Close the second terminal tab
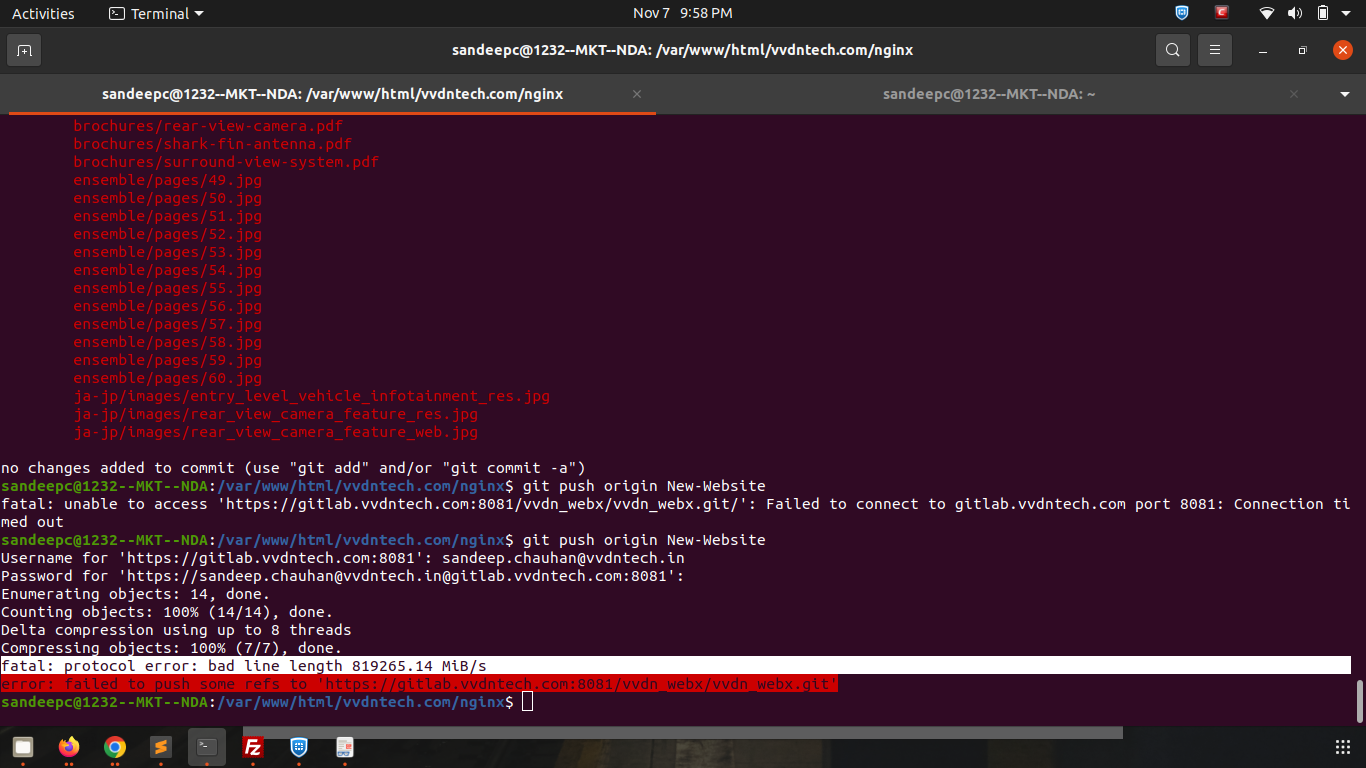 [1294, 94]
